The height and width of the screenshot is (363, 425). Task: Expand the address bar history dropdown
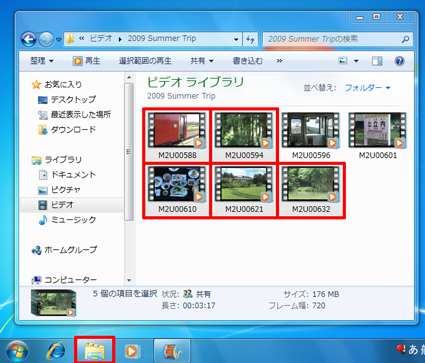236,39
